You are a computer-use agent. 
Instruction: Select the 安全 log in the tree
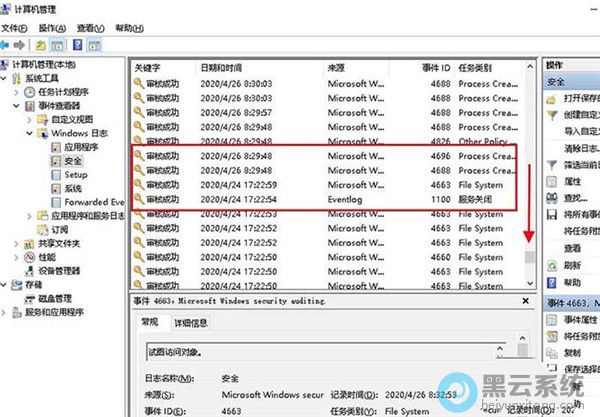[72, 160]
